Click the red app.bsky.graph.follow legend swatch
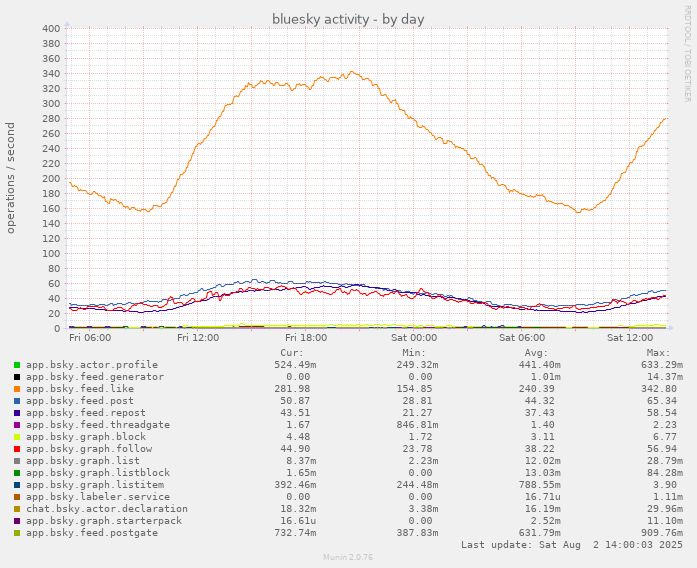The width and height of the screenshot is (697, 568). [x=17, y=449]
